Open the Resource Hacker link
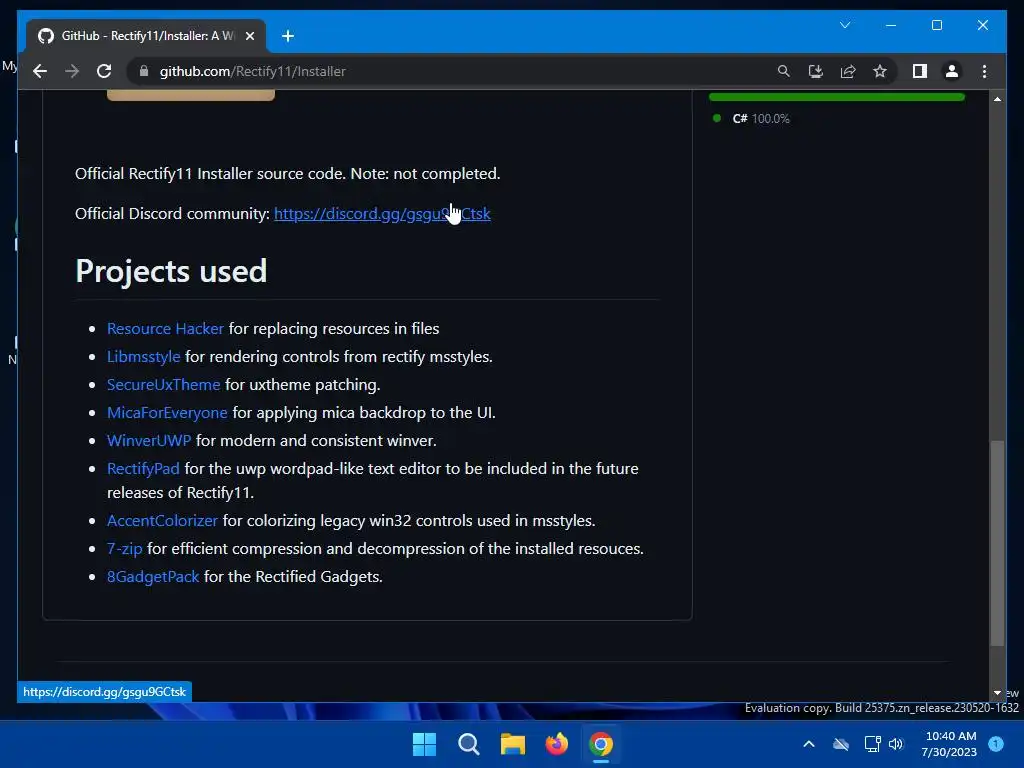This screenshot has height=768, width=1024. point(165,328)
